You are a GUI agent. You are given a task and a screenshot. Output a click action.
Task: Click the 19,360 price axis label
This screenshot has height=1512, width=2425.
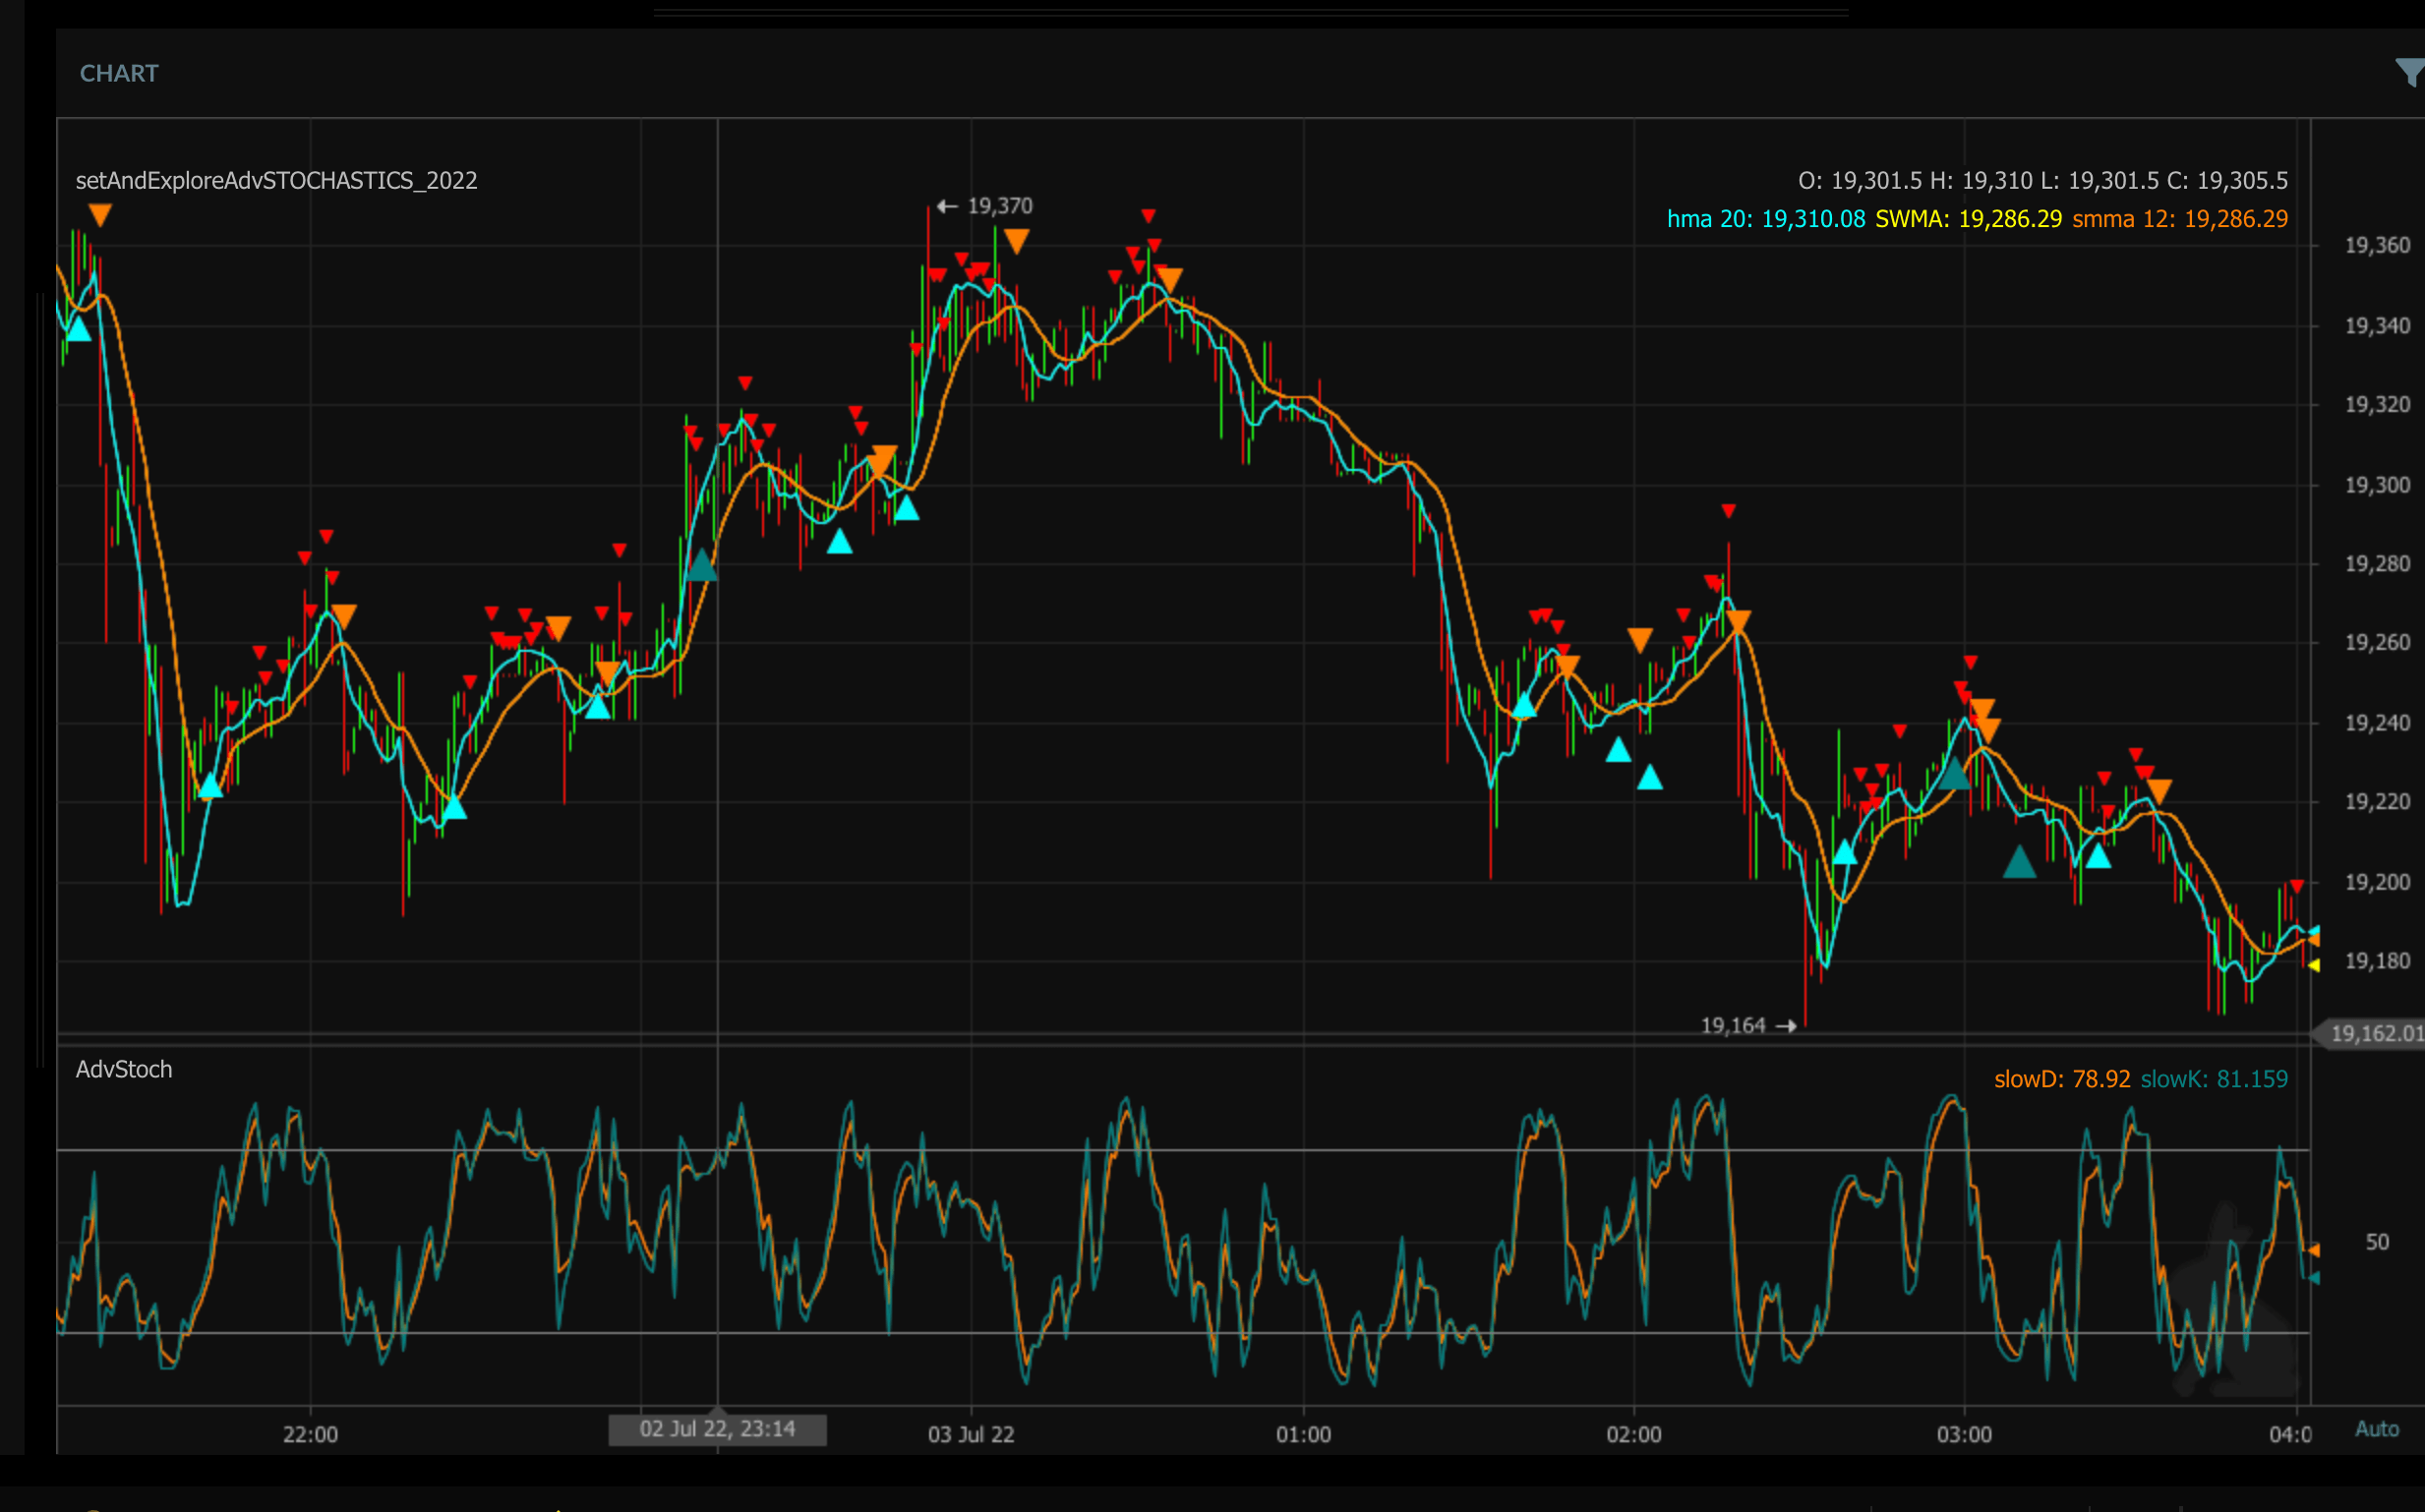[2378, 245]
